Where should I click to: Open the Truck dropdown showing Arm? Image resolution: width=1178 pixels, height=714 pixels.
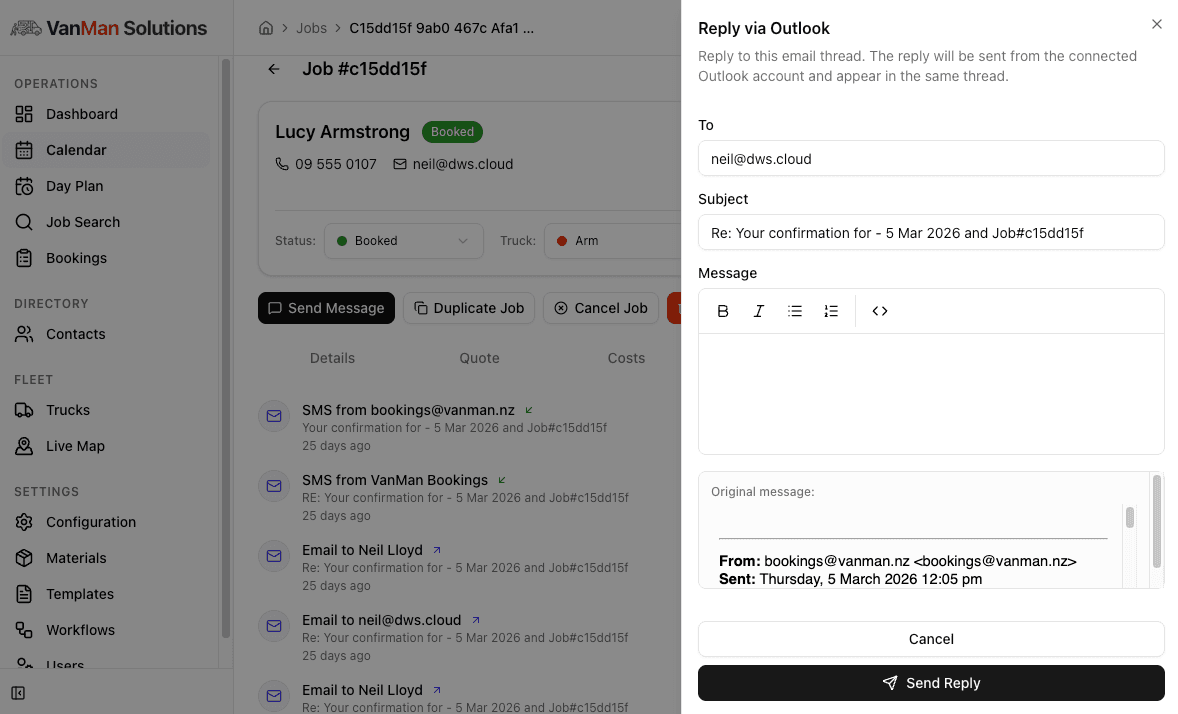coord(612,241)
